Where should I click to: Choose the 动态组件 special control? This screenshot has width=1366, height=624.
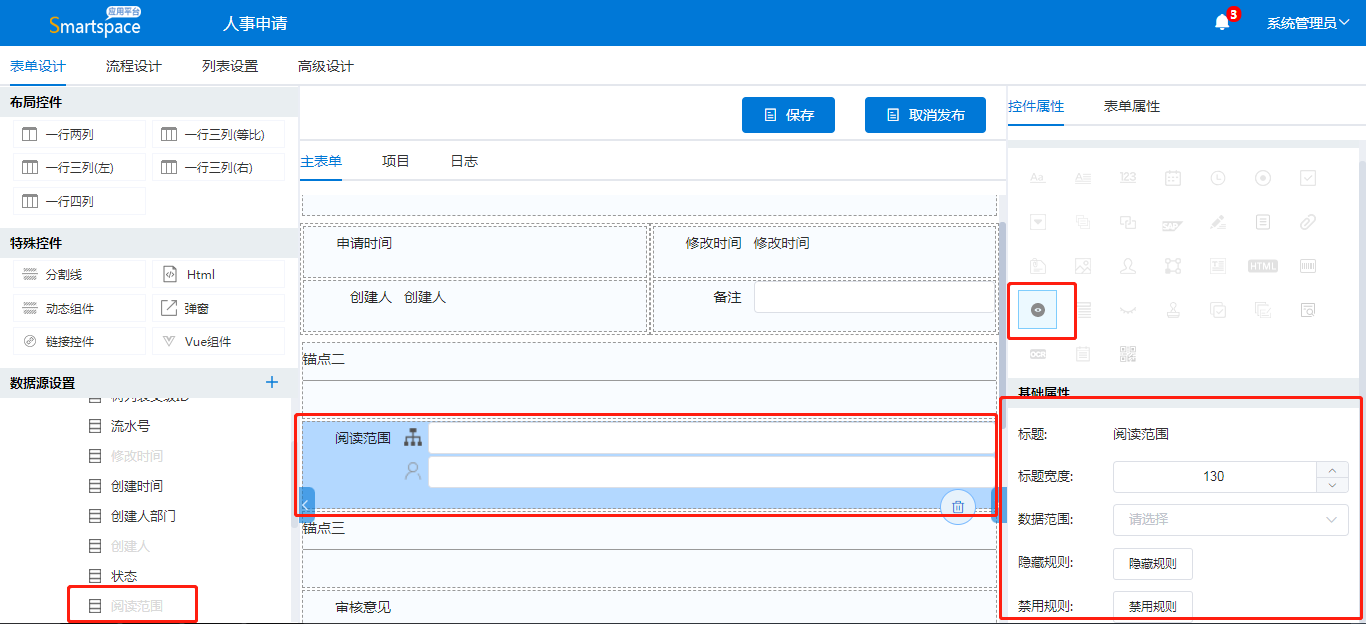point(80,308)
